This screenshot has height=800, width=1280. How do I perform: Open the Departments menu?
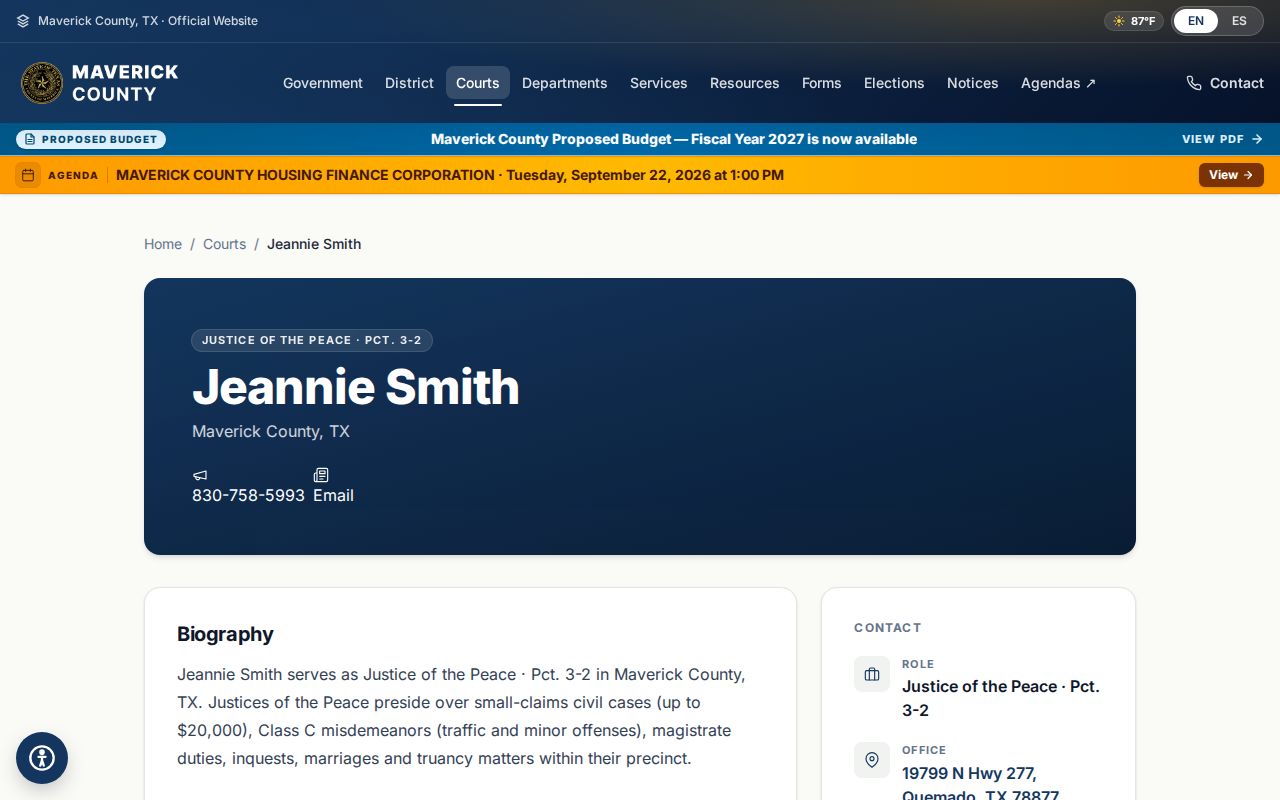tap(565, 83)
